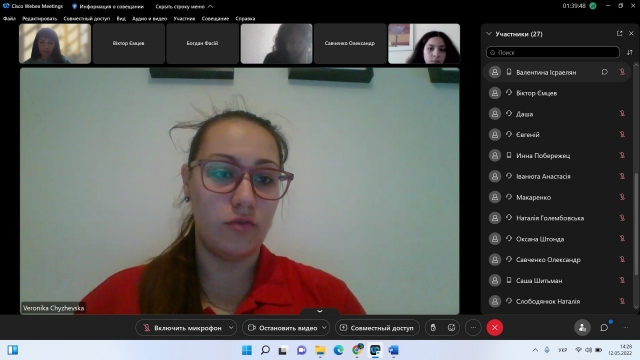
Task: Open the Файл menu
Action: point(9,18)
